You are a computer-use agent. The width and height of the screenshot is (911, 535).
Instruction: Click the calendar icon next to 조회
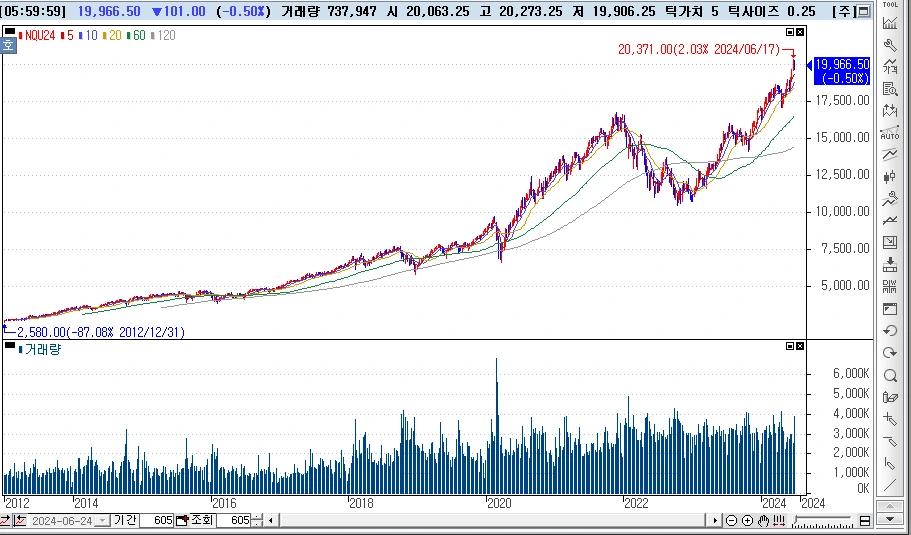tap(182, 520)
